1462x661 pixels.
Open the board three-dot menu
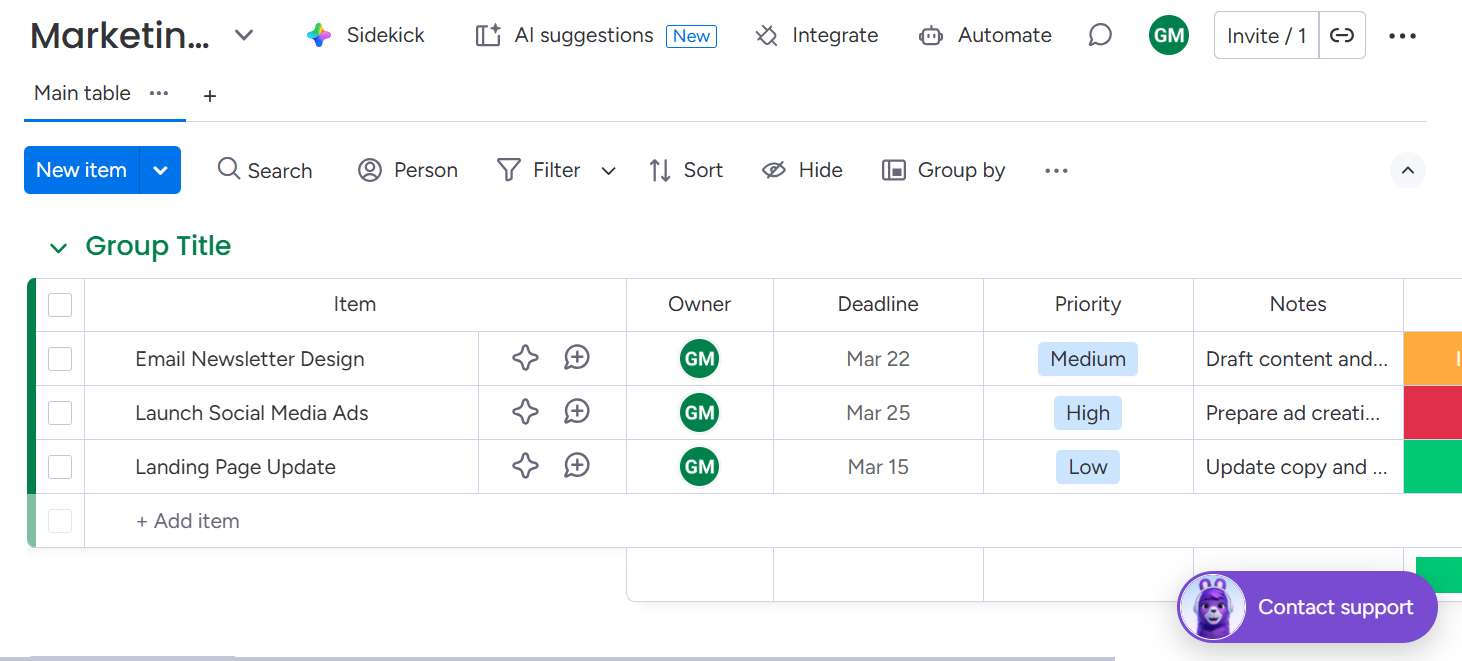pos(1403,35)
